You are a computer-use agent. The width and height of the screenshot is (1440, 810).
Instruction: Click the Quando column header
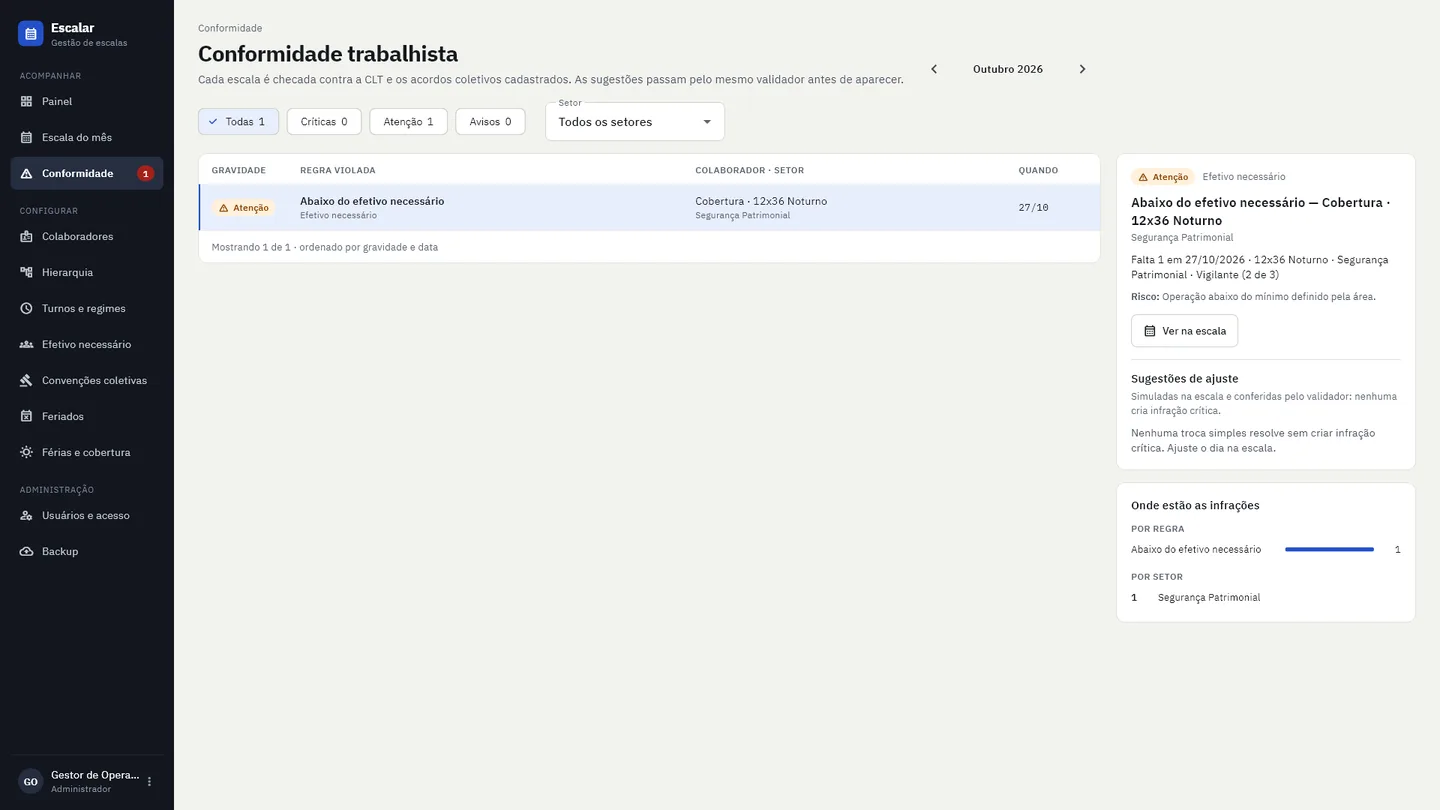(x=1038, y=170)
